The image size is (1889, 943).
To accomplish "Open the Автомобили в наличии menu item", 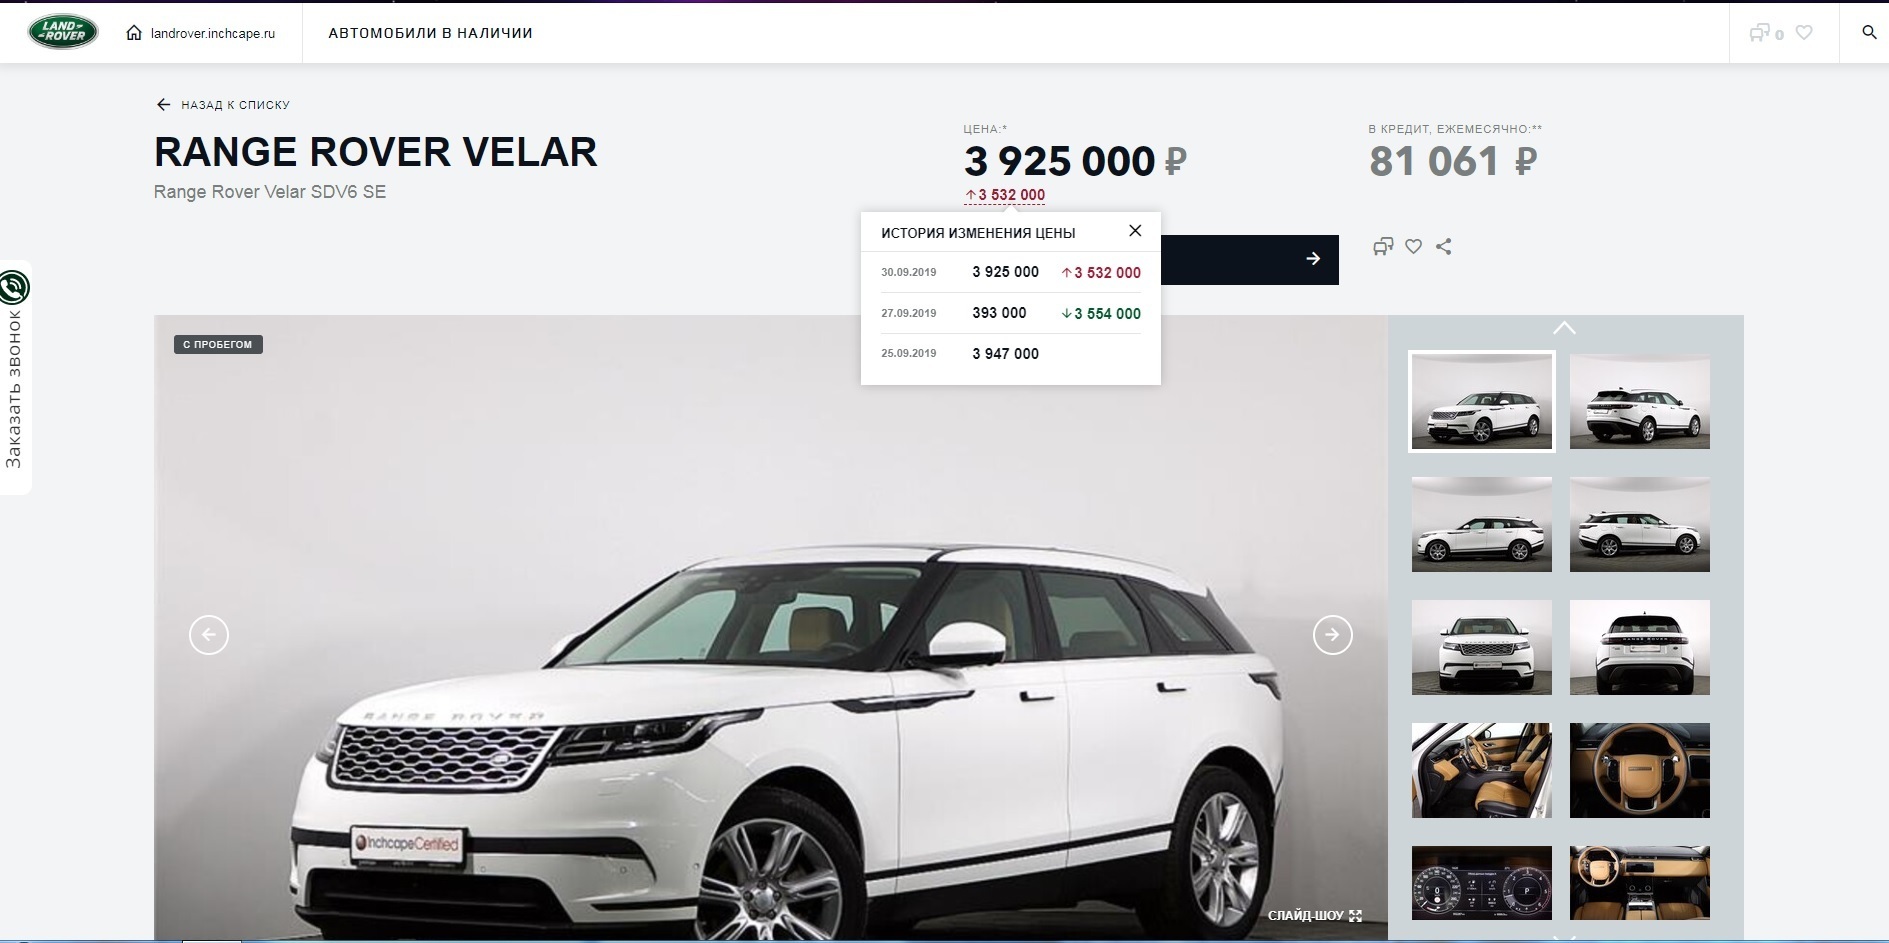I will tap(430, 33).
